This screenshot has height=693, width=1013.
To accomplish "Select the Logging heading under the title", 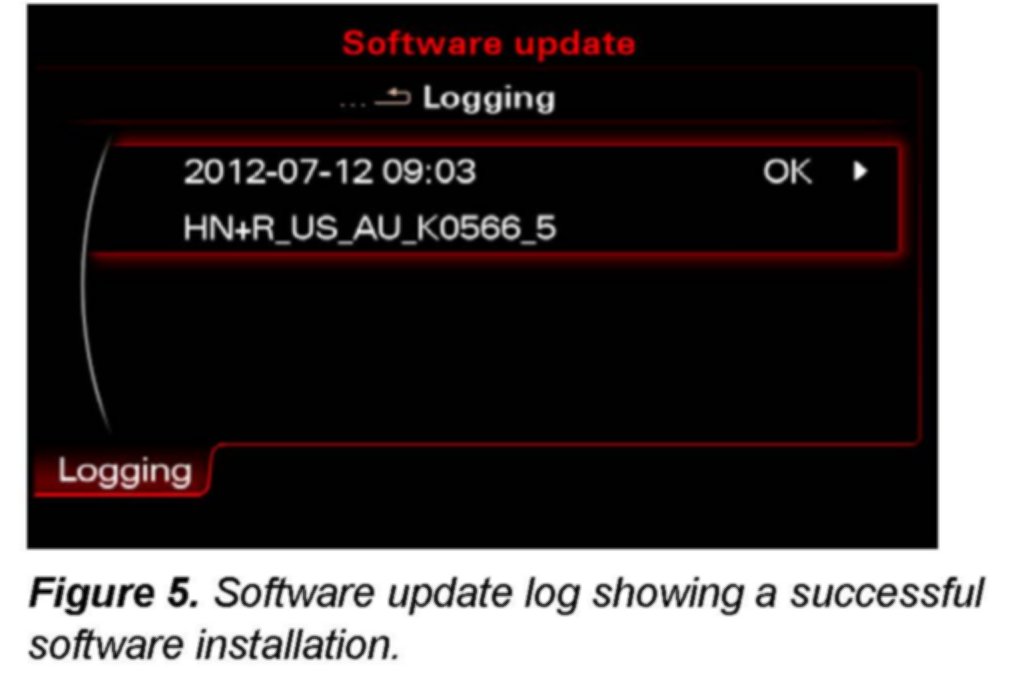I will pyautogui.click(x=489, y=99).
